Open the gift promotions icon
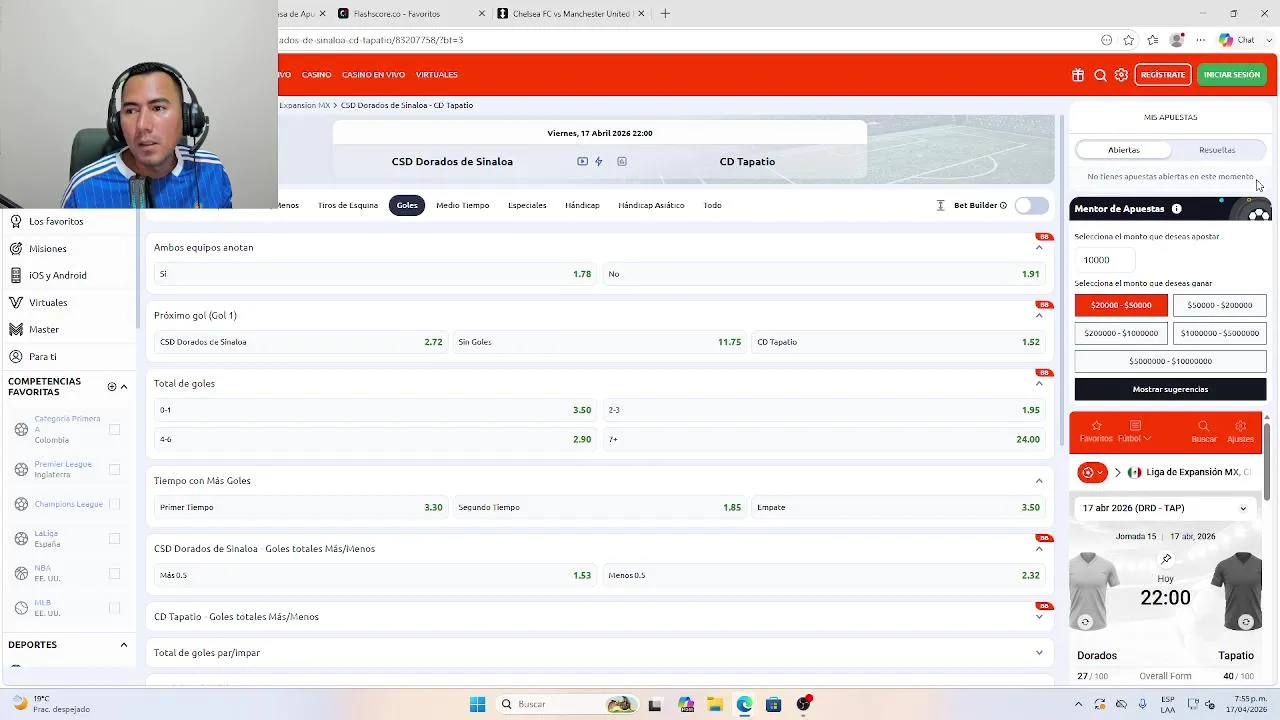1280x720 pixels. coord(1077,75)
